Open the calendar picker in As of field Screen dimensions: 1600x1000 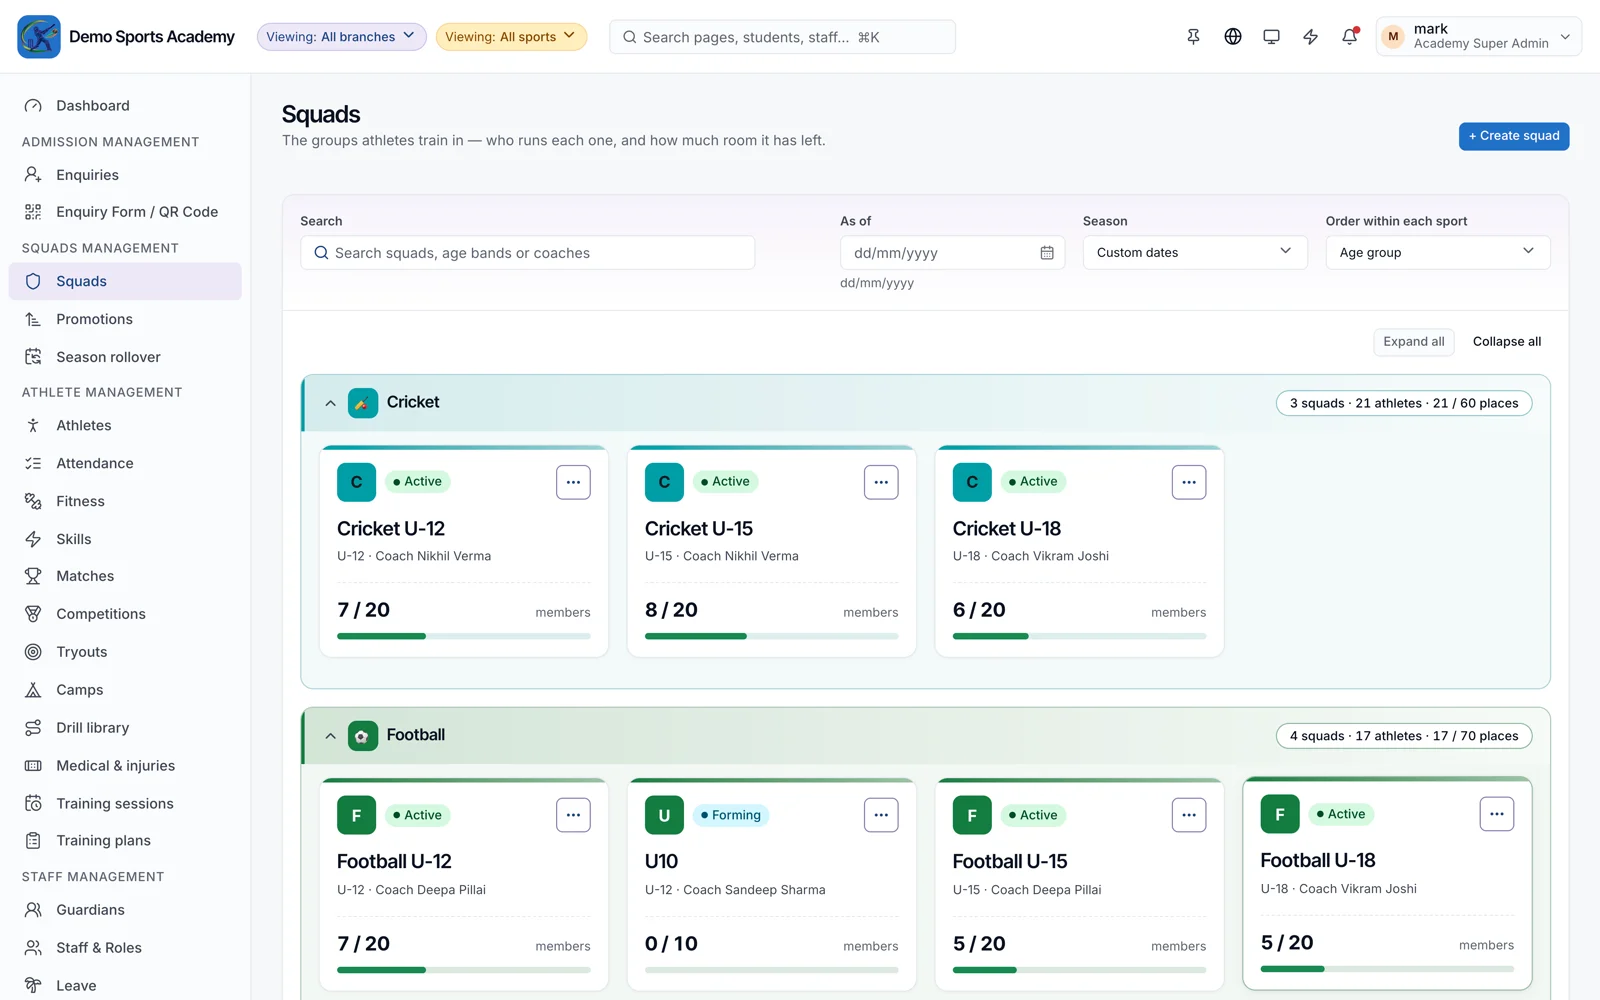[1047, 253]
